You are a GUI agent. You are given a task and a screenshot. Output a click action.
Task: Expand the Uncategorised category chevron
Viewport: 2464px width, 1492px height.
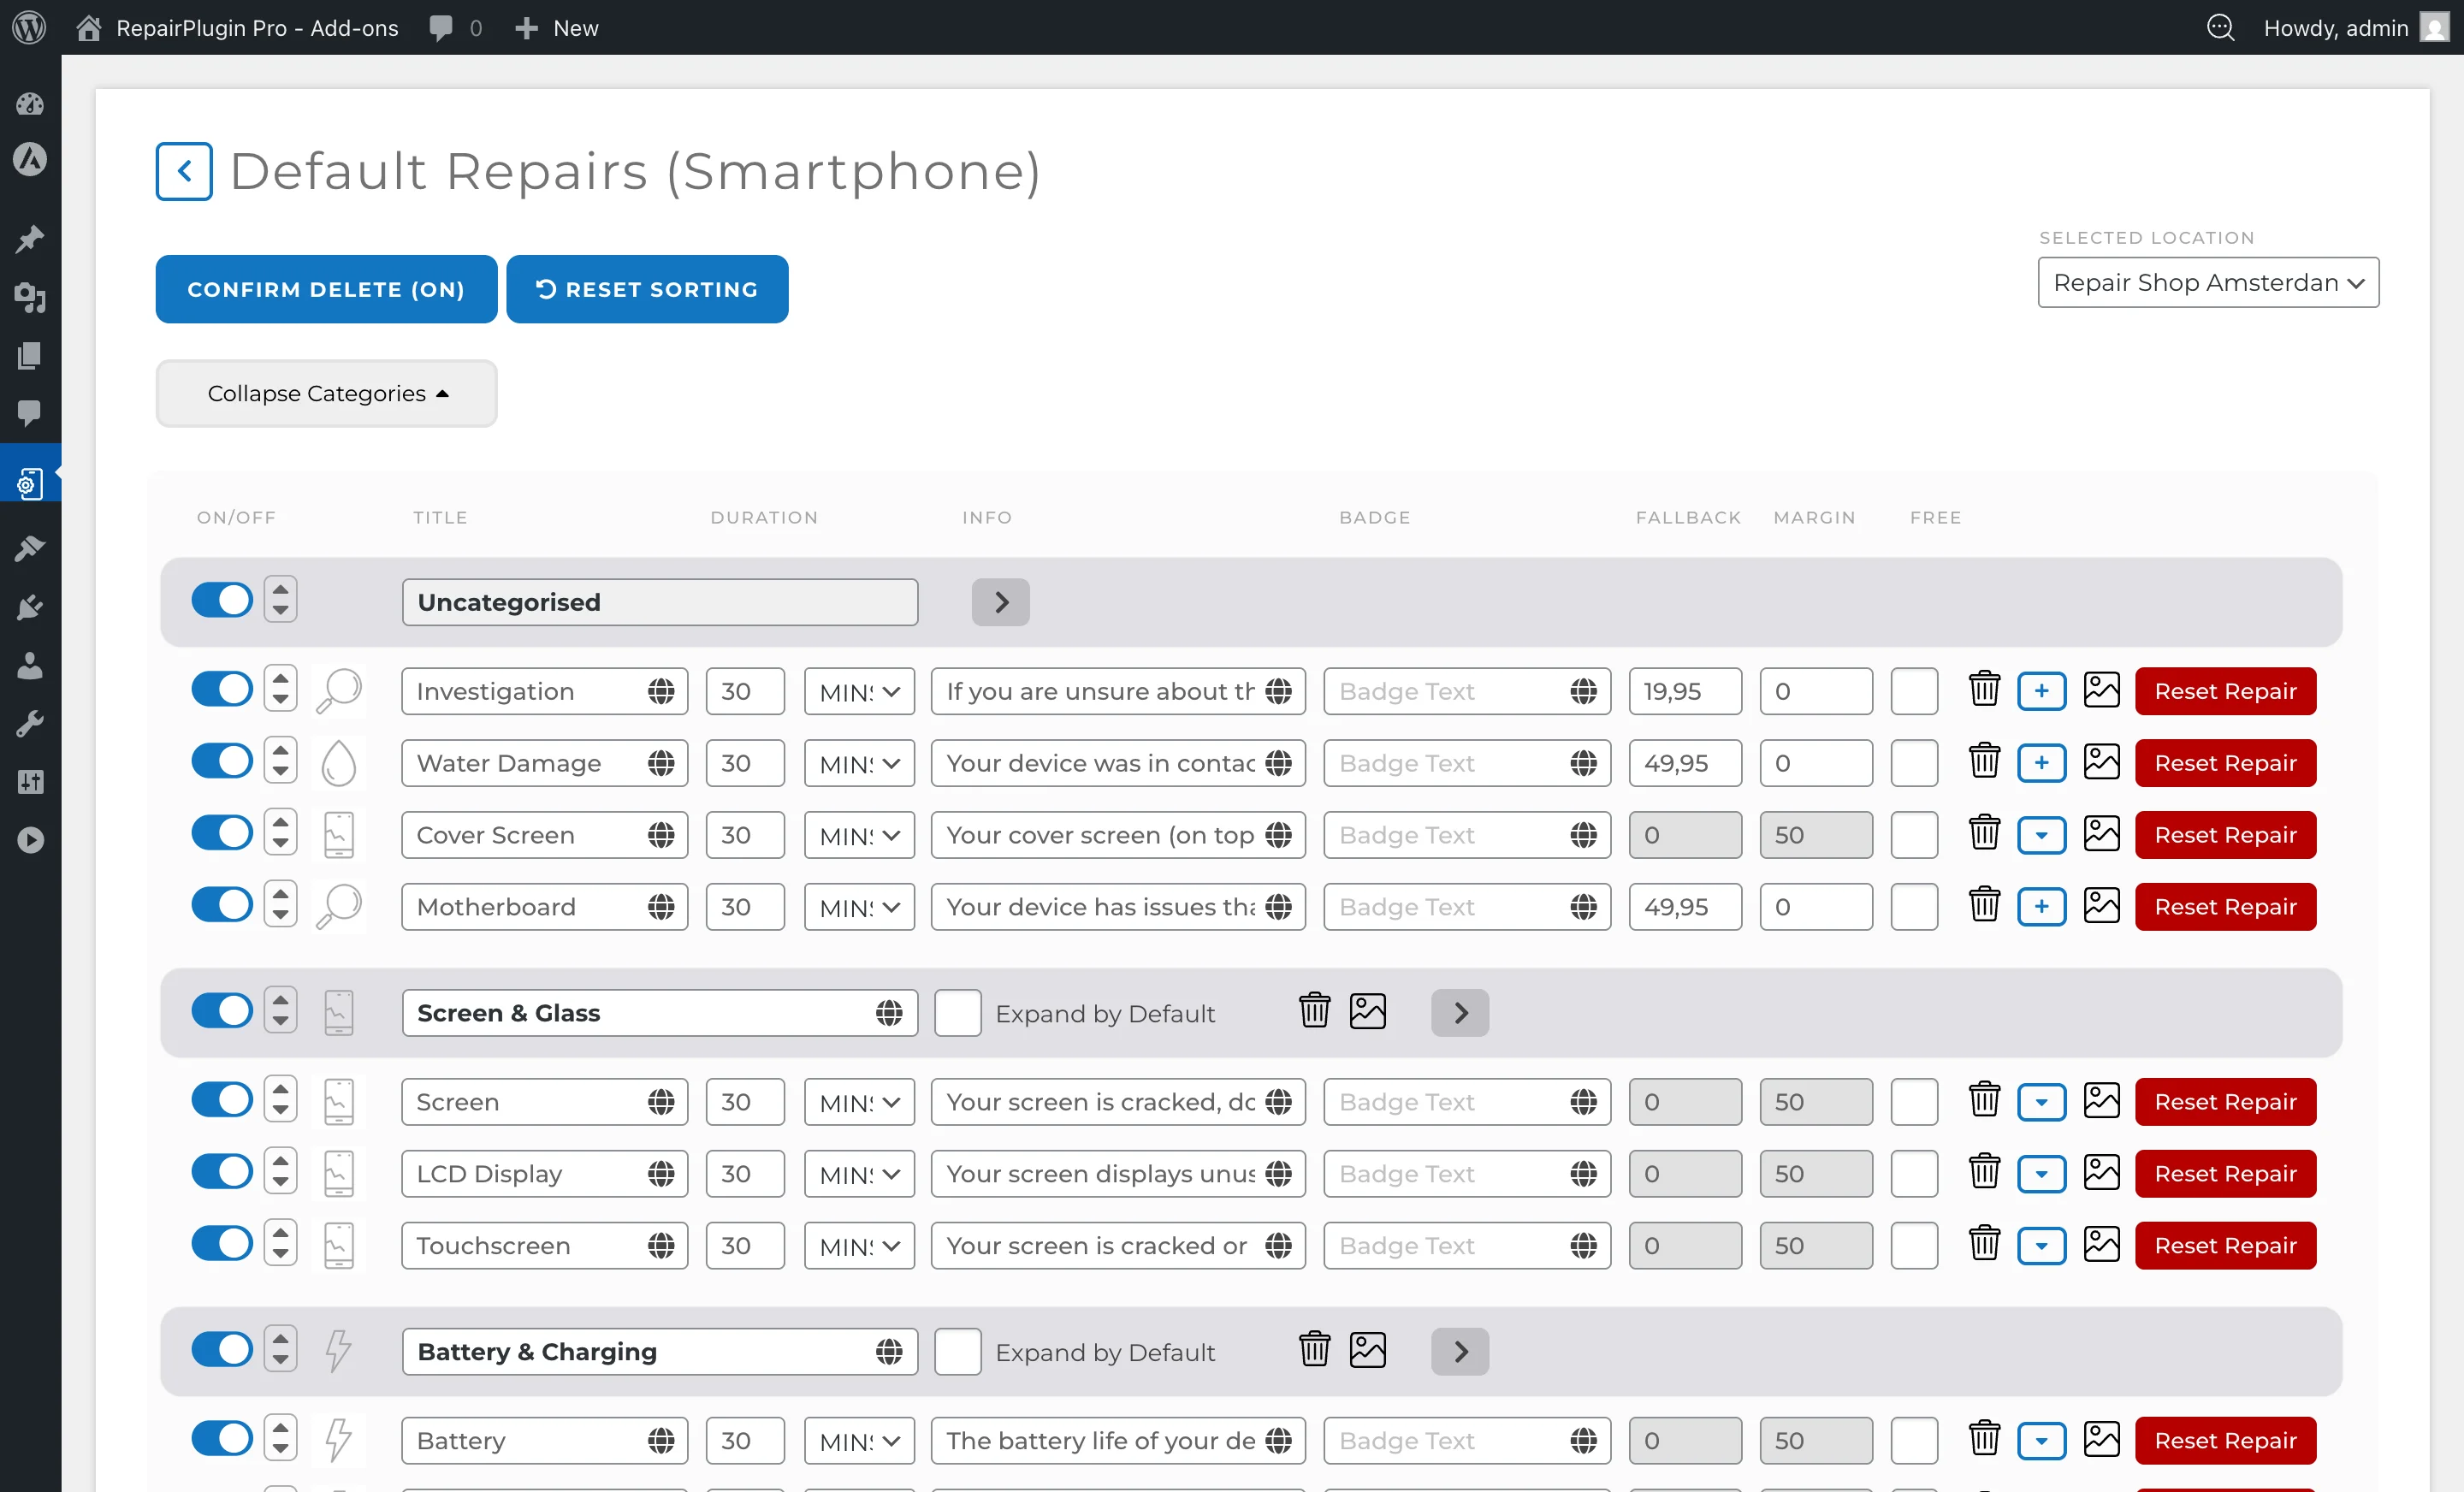pyautogui.click(x=1000, y=602)
